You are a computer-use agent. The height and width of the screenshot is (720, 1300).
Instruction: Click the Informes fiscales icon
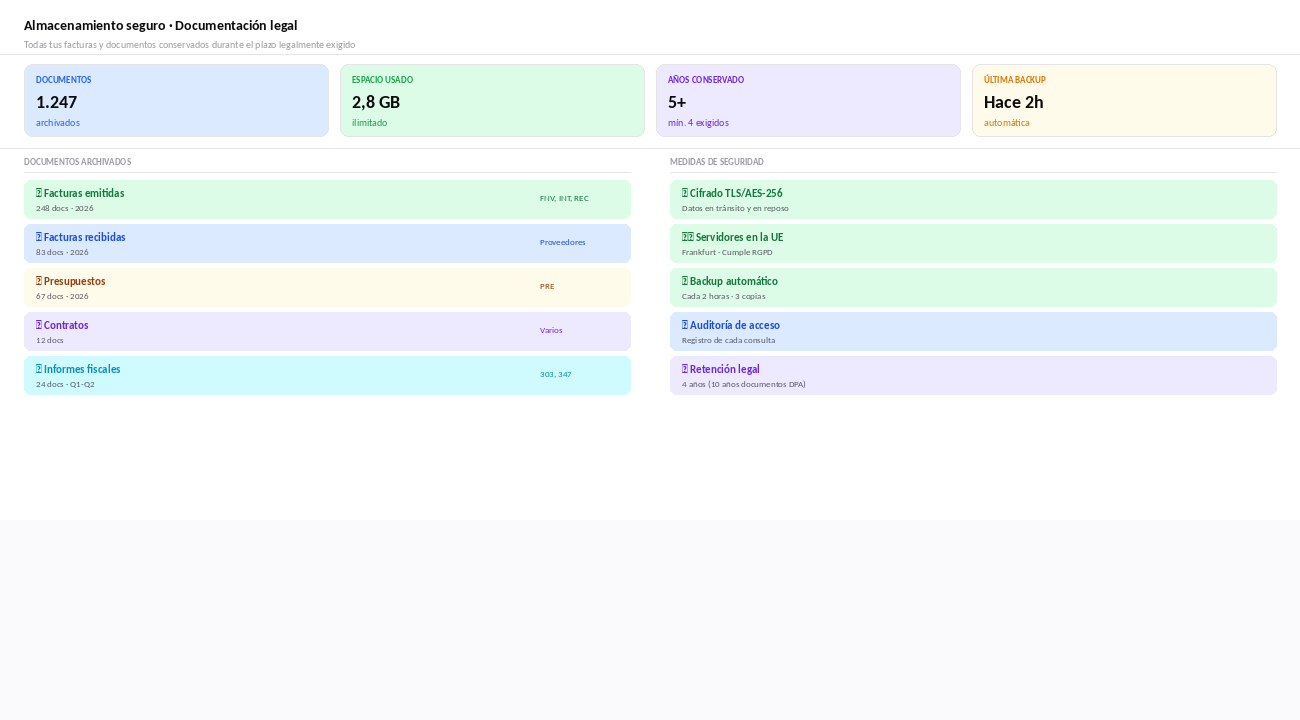(x=39, y=369)
